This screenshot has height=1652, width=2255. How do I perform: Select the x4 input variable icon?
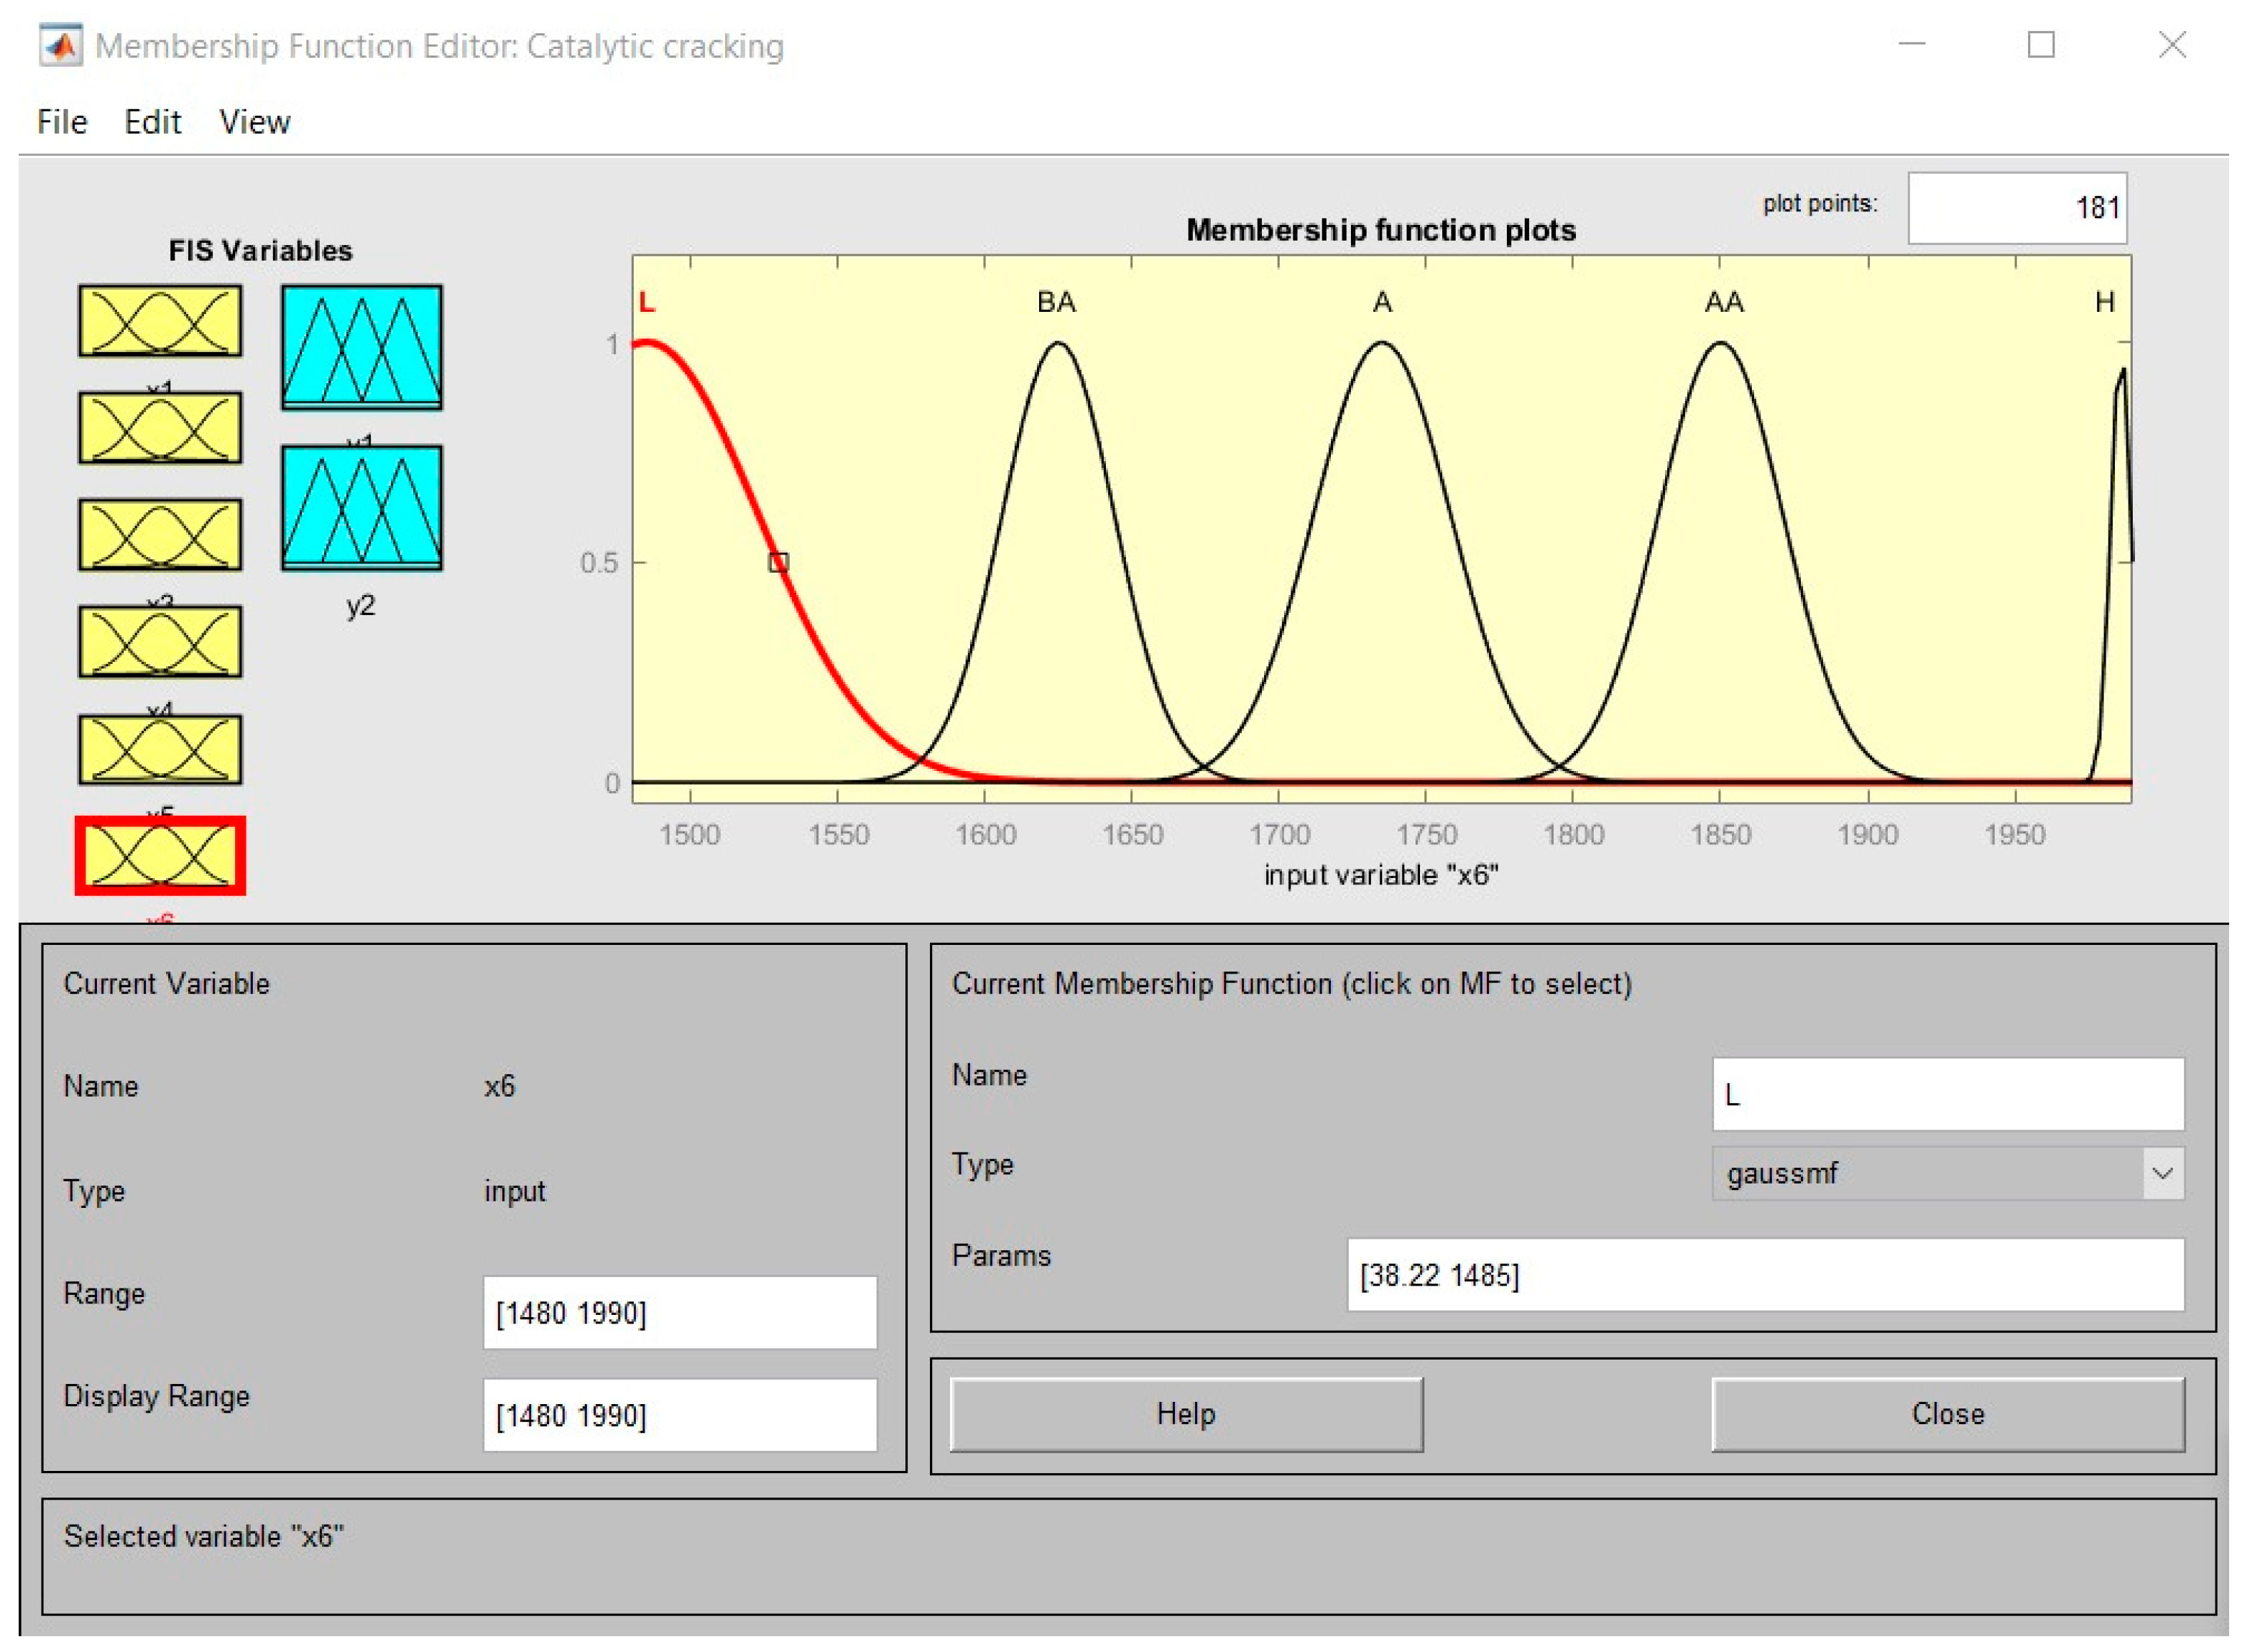pos(160,642)
